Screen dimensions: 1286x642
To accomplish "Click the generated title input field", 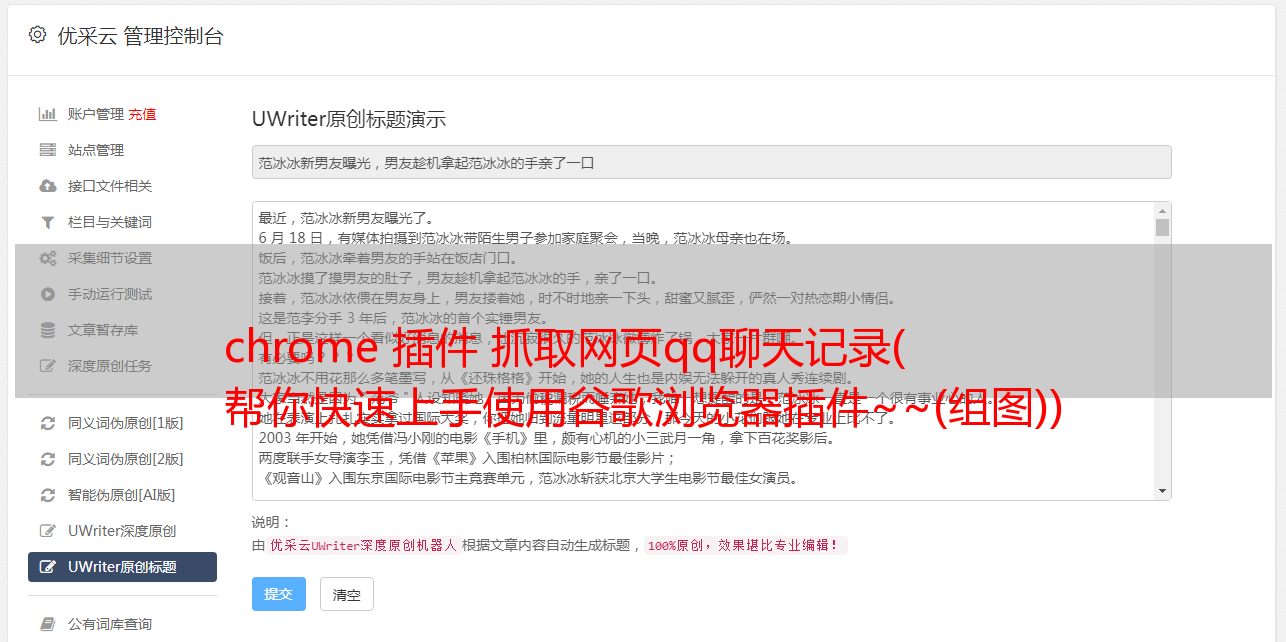I will pos(711,162).
